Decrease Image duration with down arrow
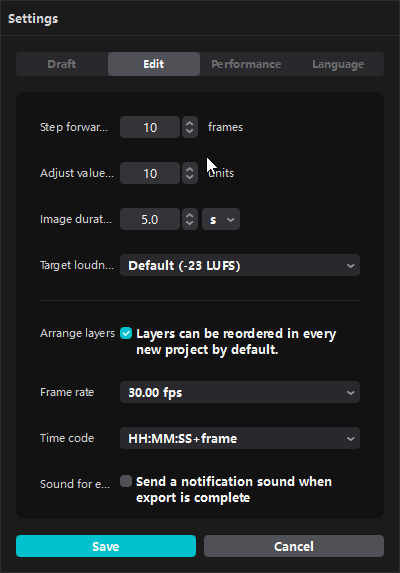 click(x=189, y=224)
